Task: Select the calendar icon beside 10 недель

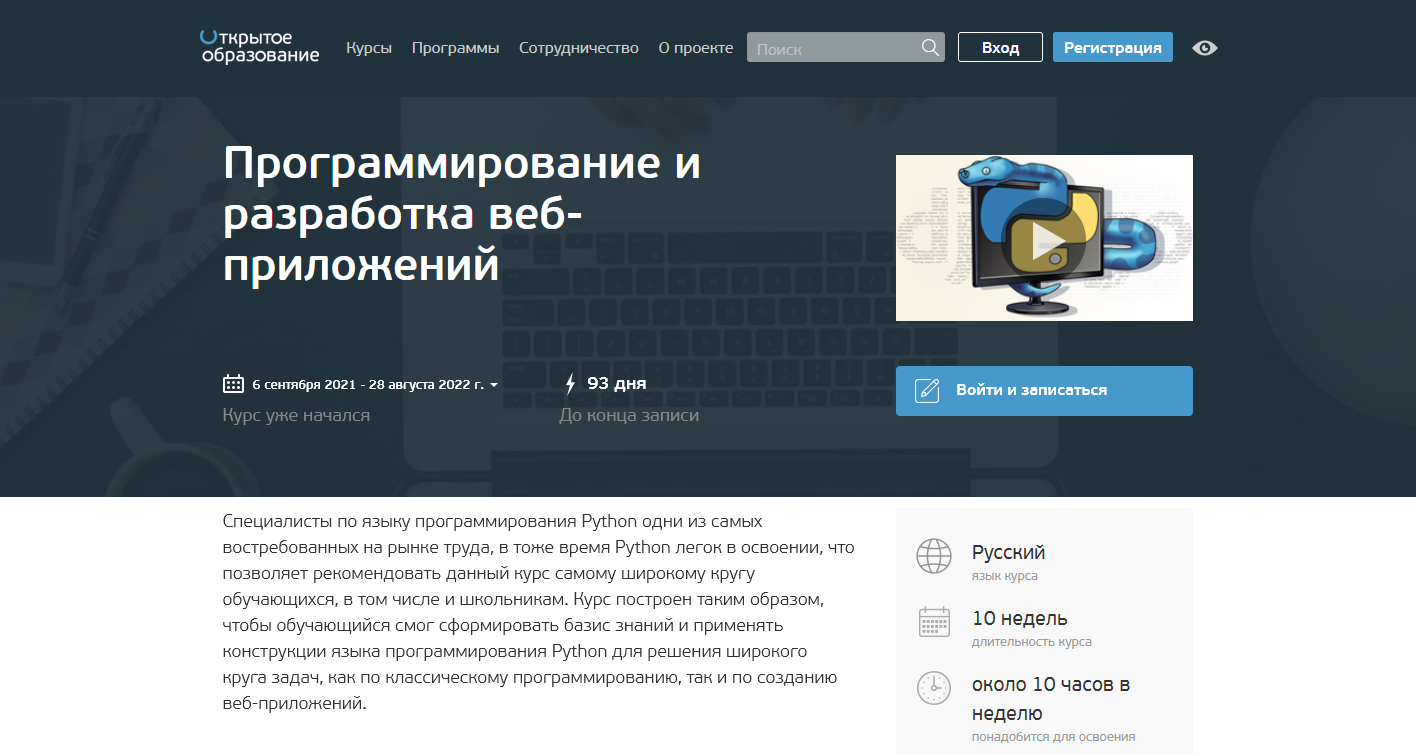Action: pos(933,621)
